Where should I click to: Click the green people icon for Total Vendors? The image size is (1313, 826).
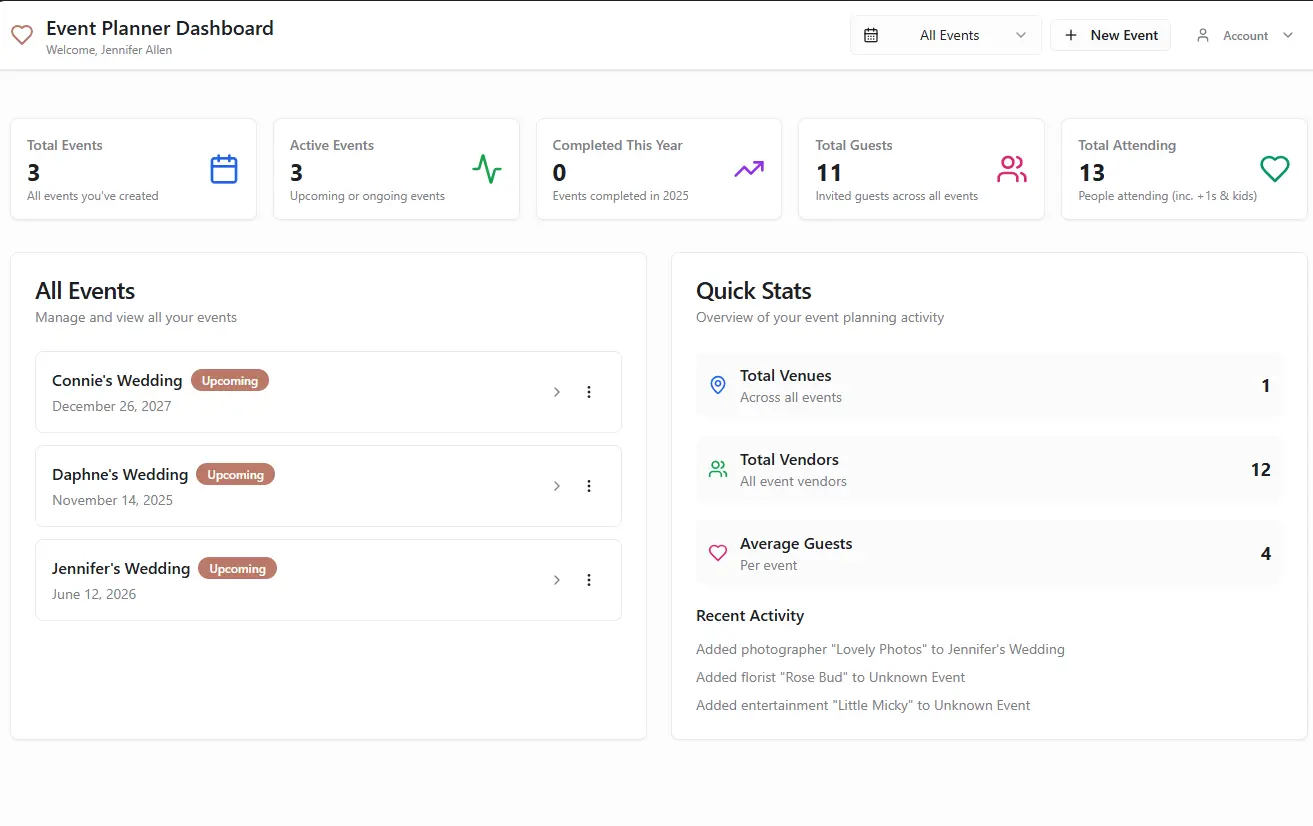point(717,469)
